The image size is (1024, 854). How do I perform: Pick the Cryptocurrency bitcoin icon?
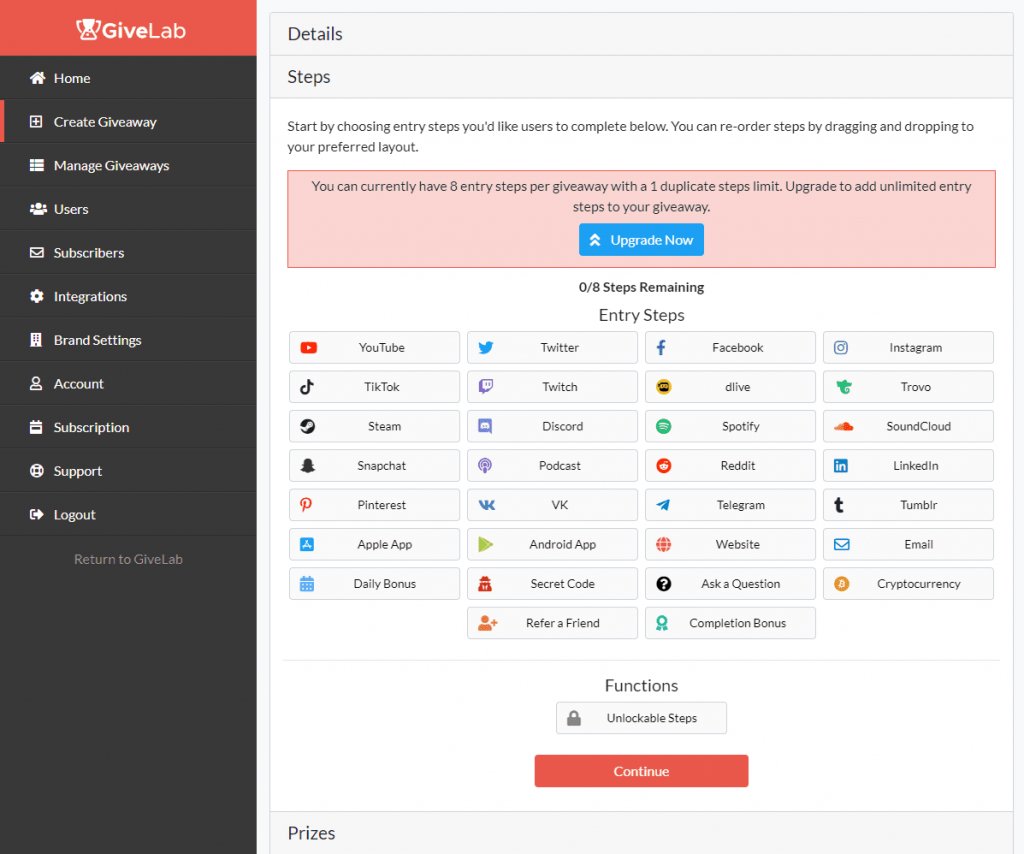click(x=842, y=584)
